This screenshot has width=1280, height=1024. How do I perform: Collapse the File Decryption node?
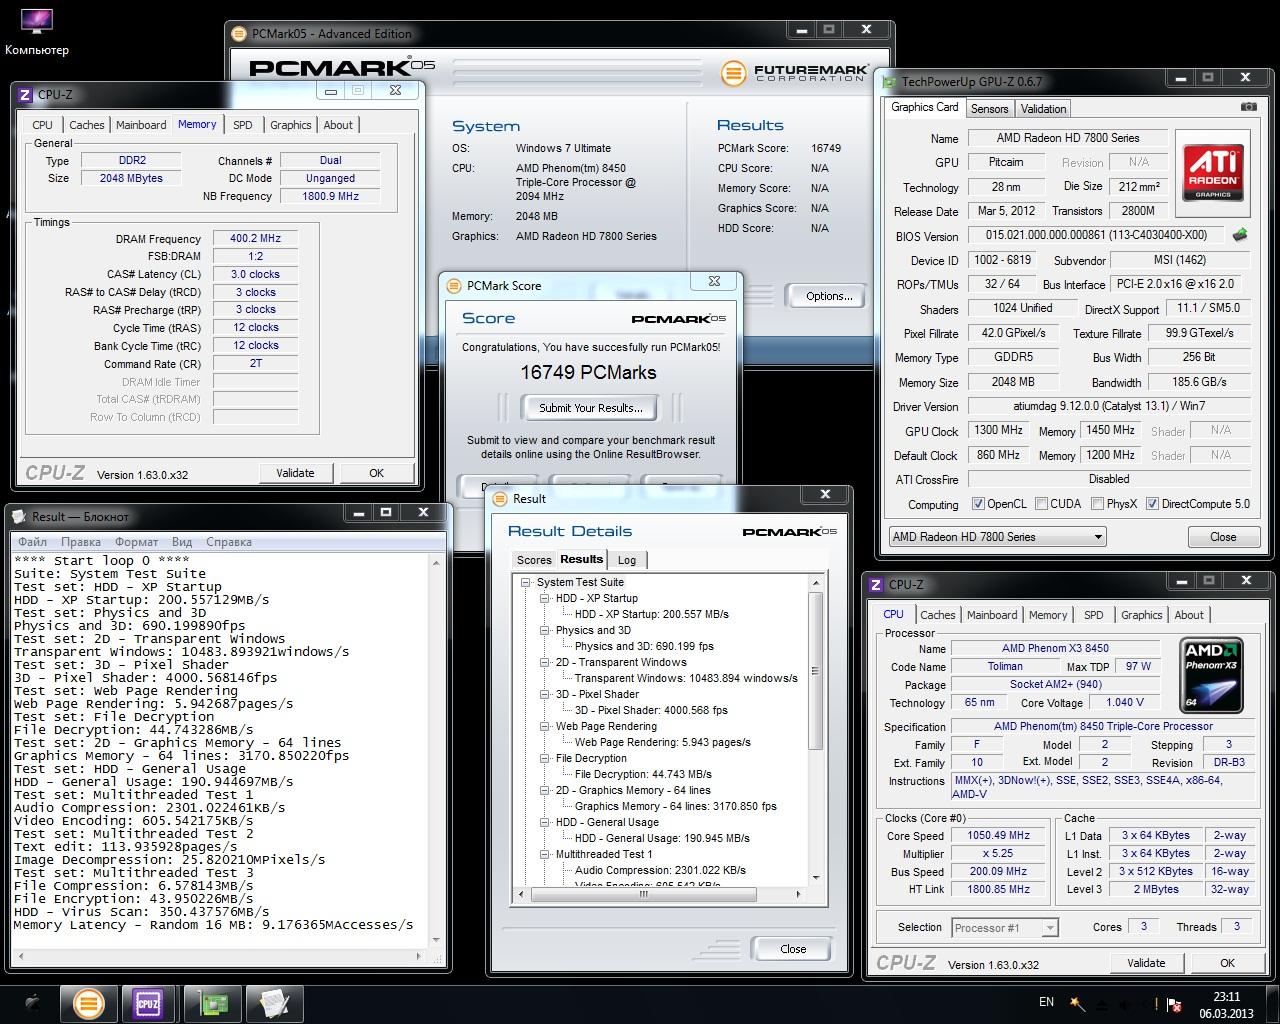click(546, 758)
